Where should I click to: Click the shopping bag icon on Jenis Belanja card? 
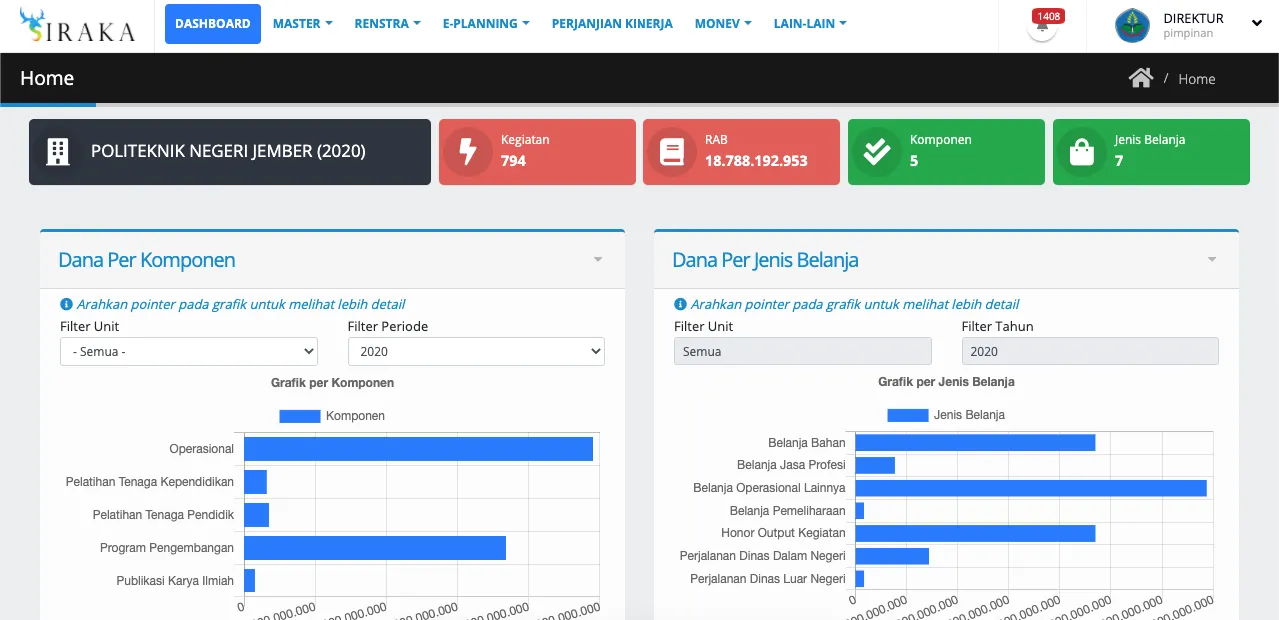[x=1081, y=152]
